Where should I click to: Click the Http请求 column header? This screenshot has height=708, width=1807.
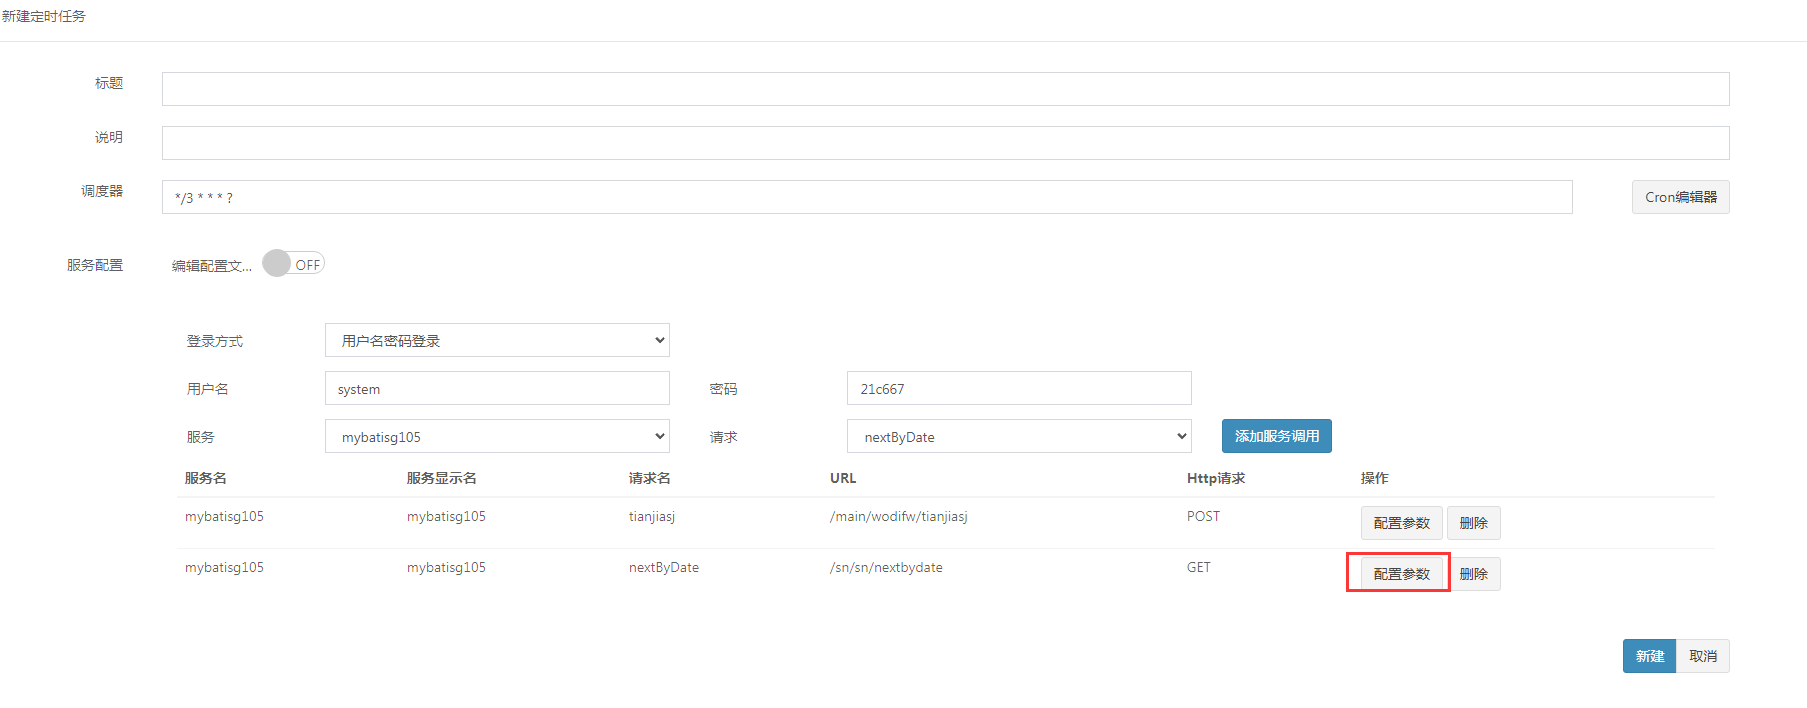point(1216,478)
